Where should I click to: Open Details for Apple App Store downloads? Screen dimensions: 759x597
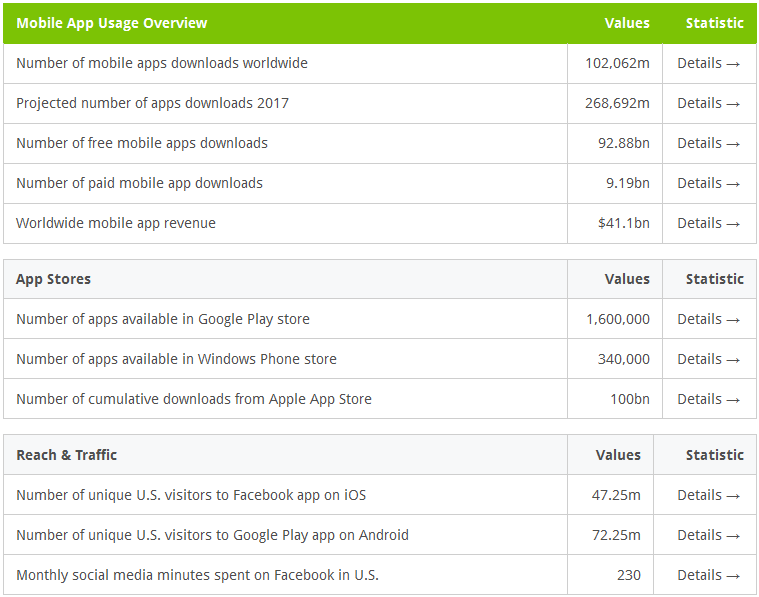708,399
